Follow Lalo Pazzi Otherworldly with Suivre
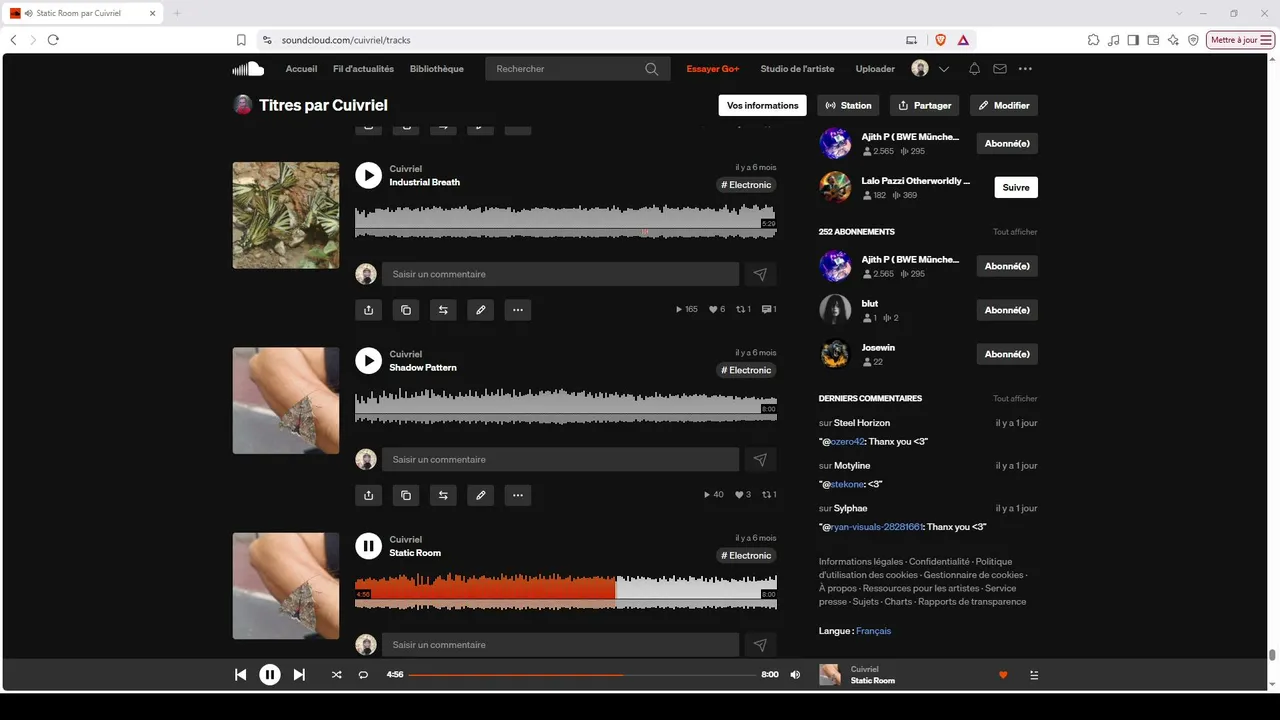This screenshot has width=1280, height=720. pyautogui.click(x=1016, y=187)
